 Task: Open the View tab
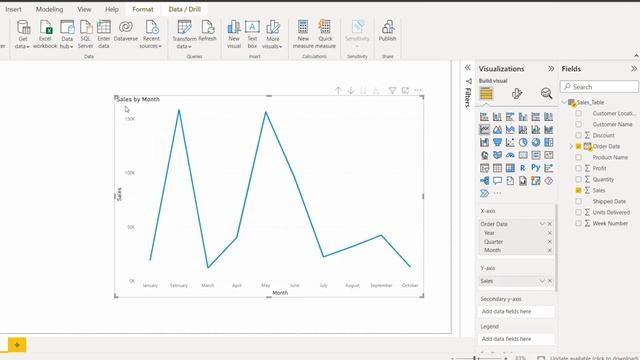pos(84,9)
